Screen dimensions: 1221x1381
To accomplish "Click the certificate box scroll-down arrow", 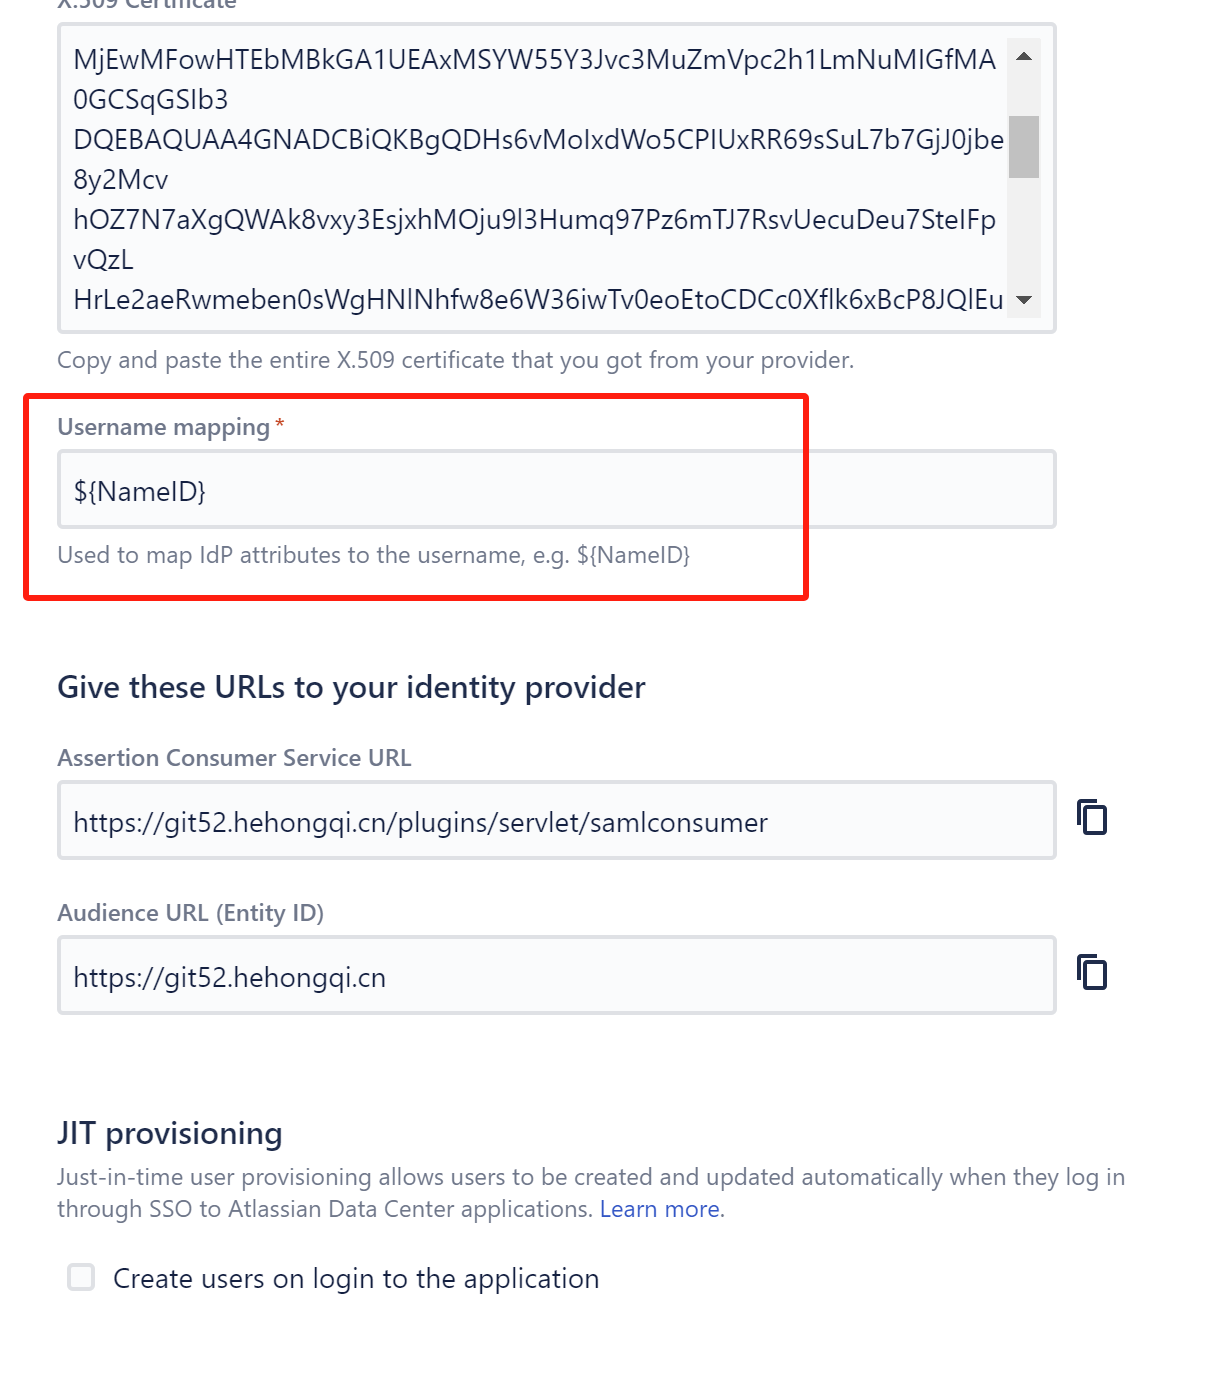I will pos(1023,300).
